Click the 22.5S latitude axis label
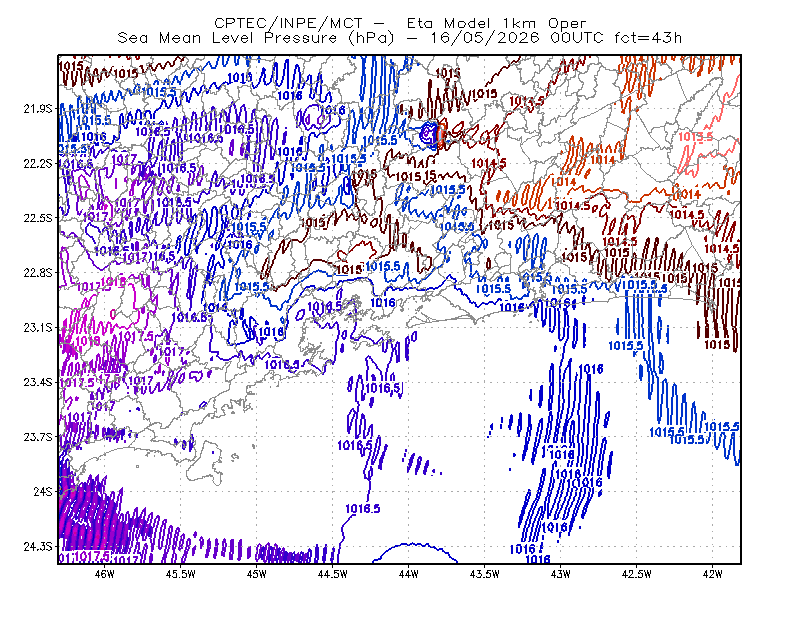The image size is (800, 618). click(38, 218)
